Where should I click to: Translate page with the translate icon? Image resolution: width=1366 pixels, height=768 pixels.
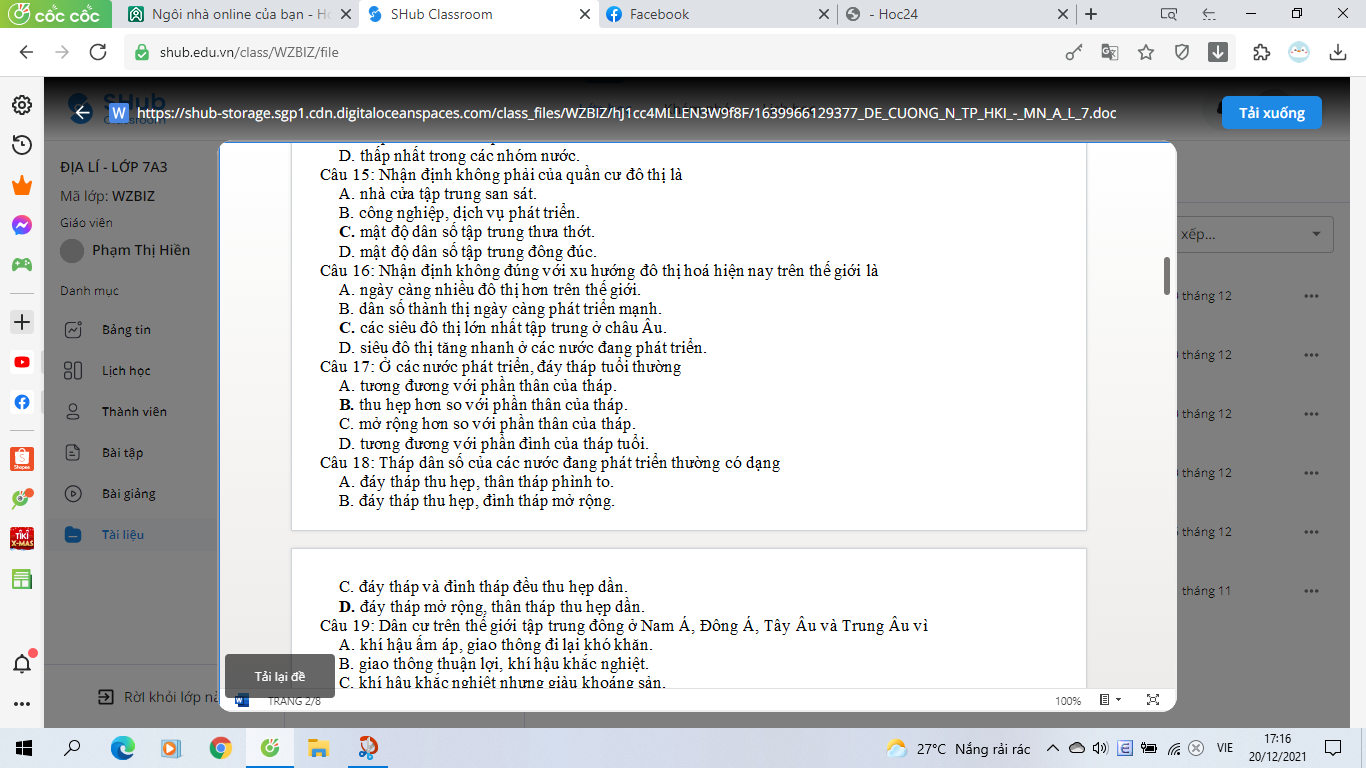coord(1110,52)
